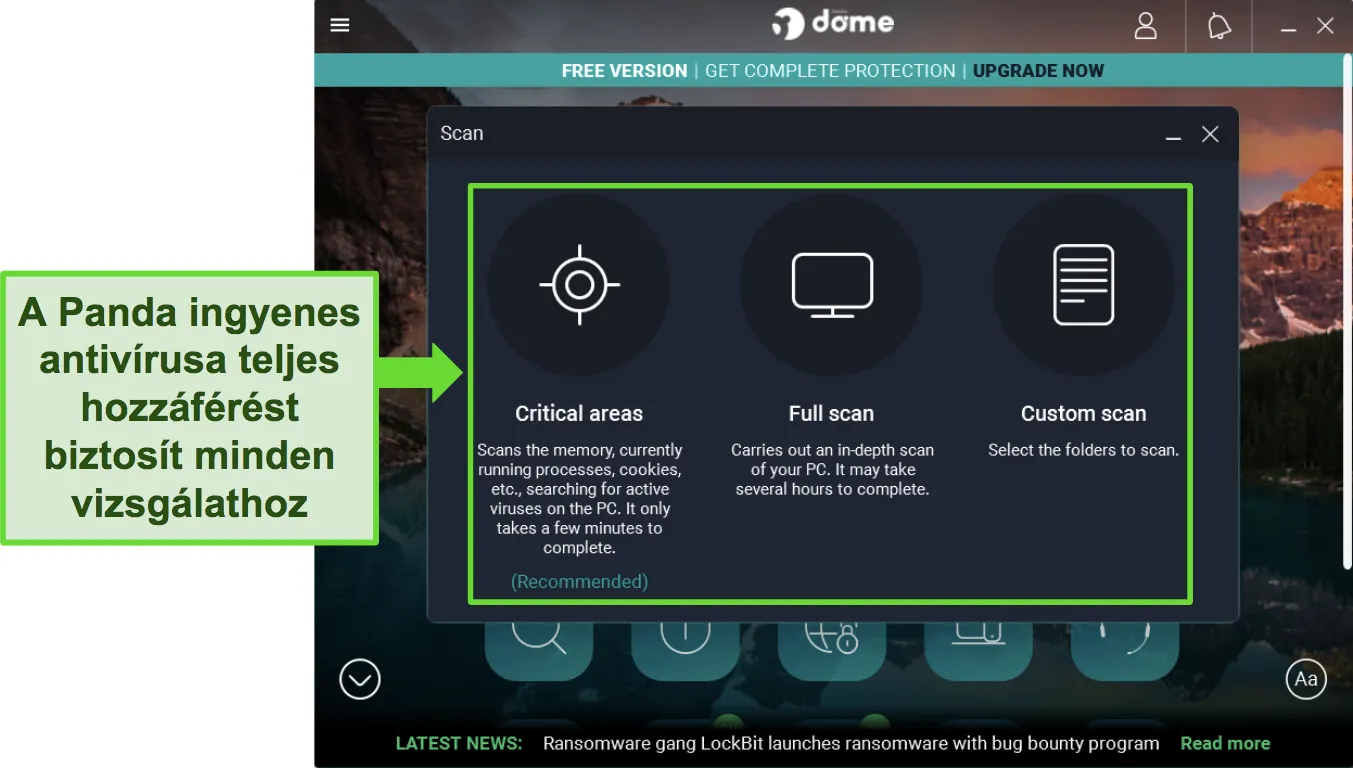
Task: Click UPGRADE NOW in the banner
Action: [x=1038, y=71]
